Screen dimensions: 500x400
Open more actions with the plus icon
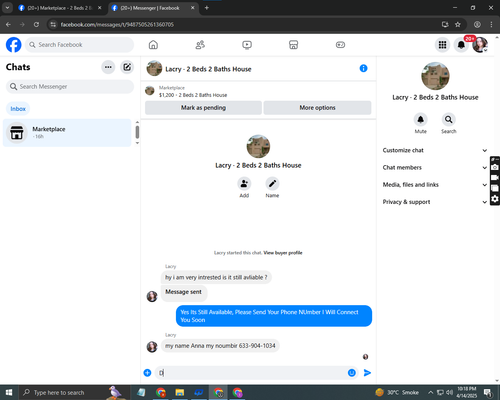(x=147, y=373)
